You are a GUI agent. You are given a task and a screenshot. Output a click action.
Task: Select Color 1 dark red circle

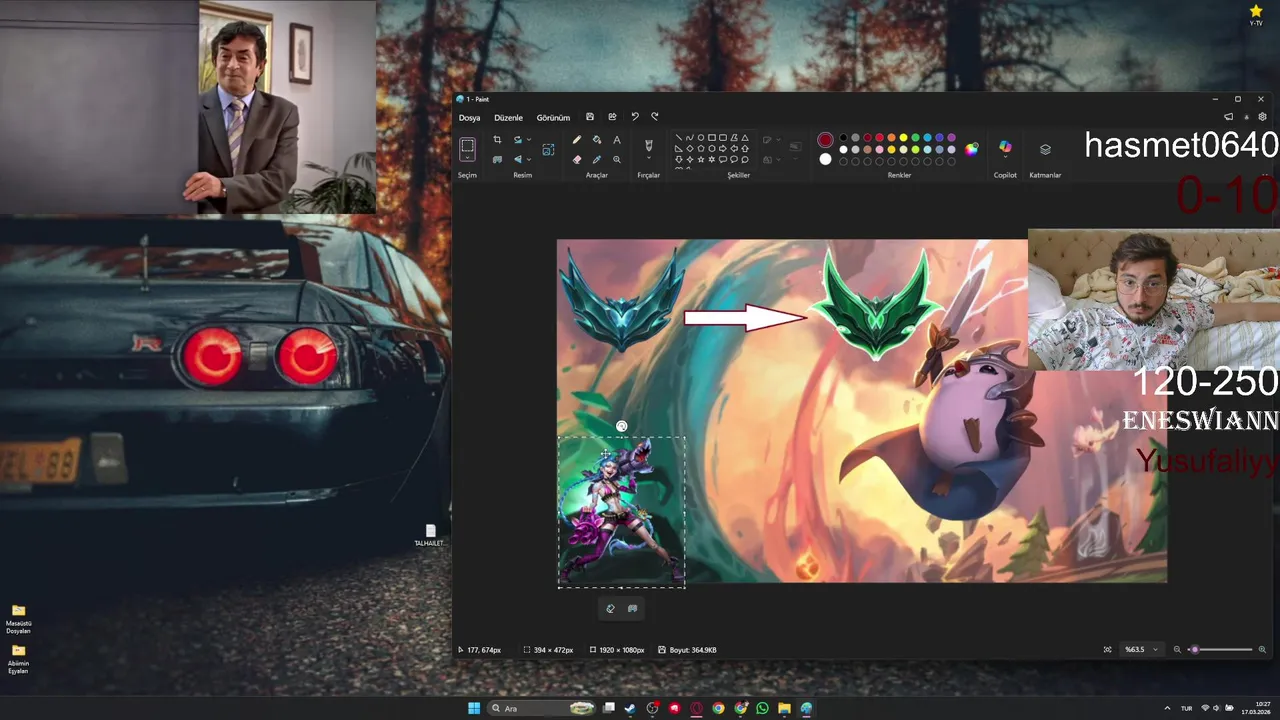(x=825, y=140)
